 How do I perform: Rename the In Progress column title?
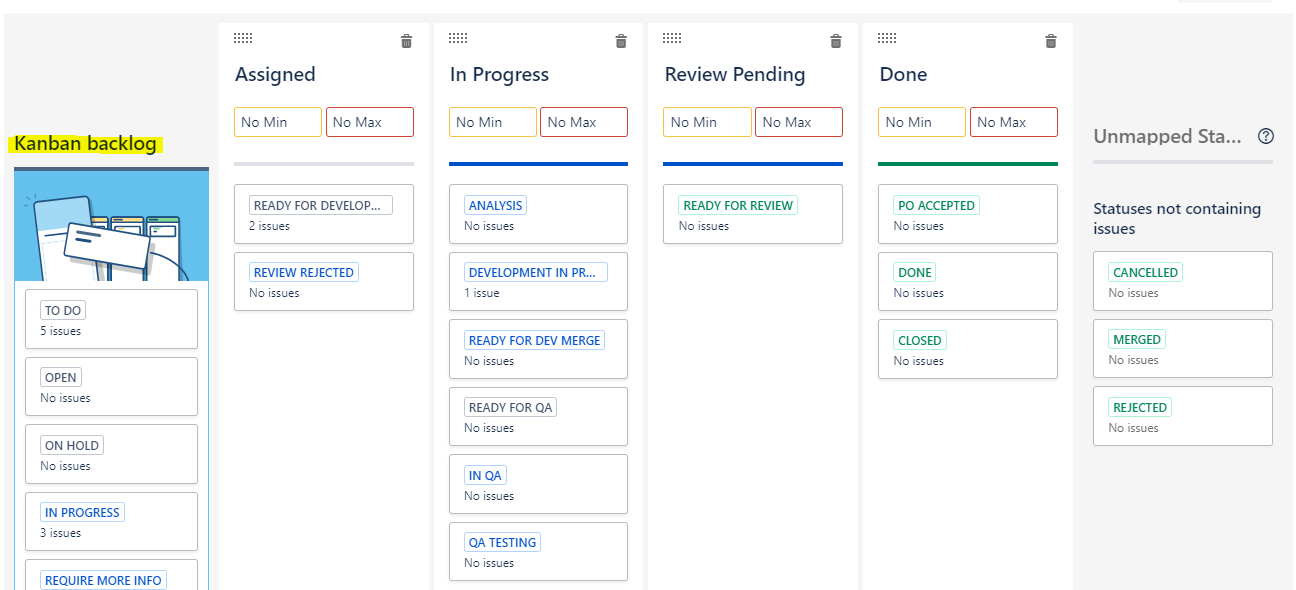tap(499, 74)
